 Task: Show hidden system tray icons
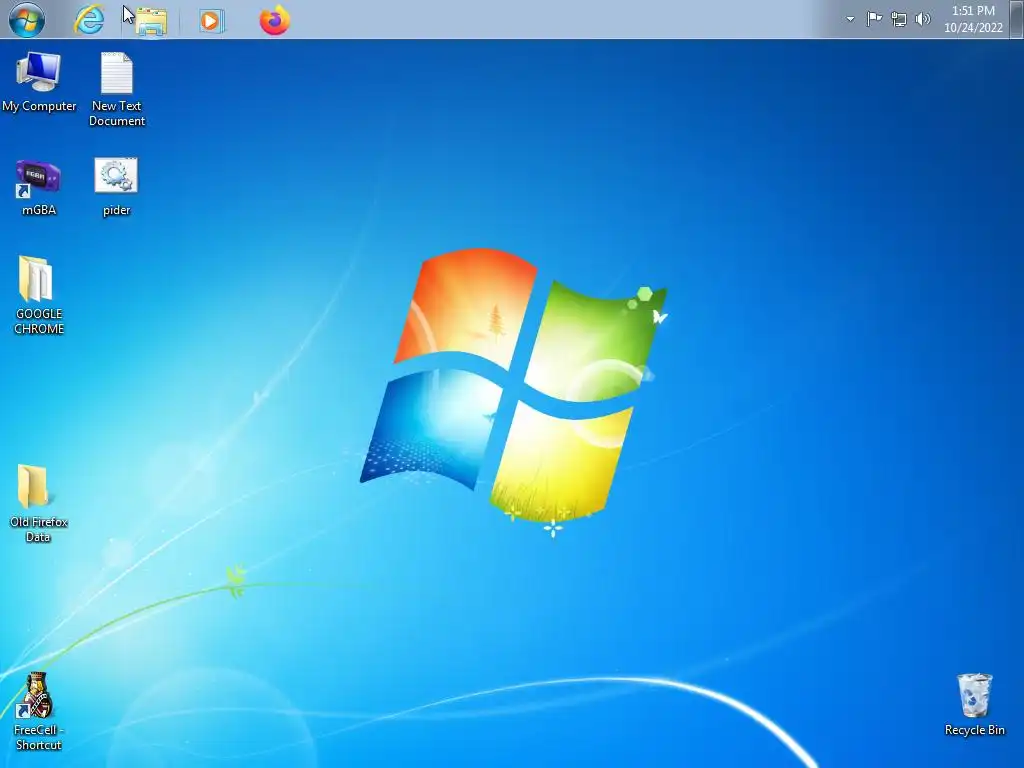(x=850, y=19)
